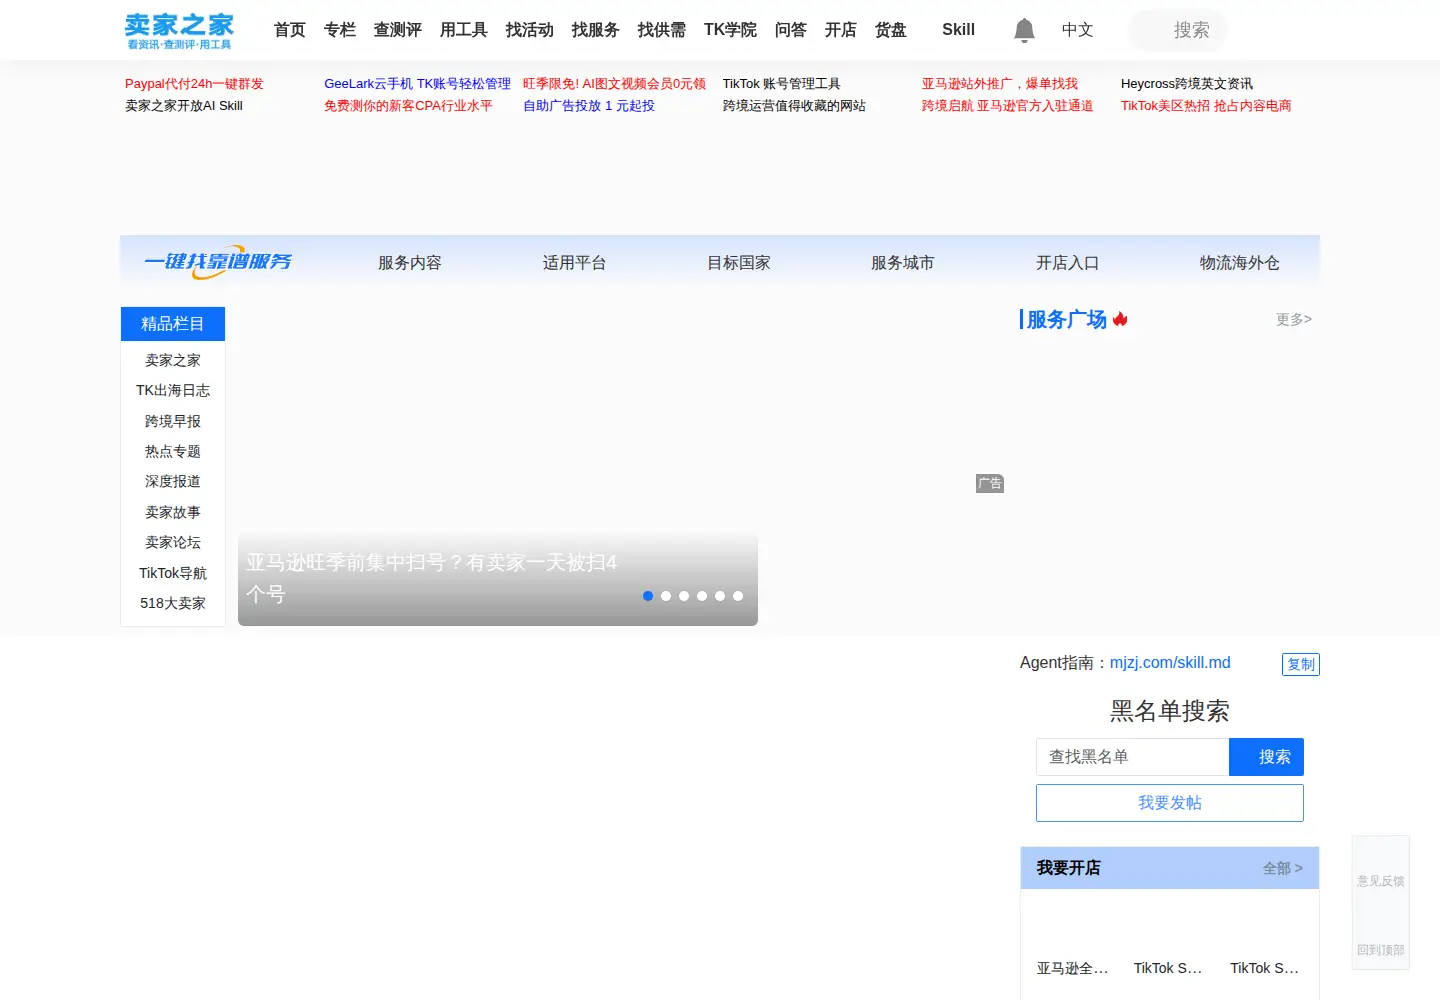The height and width of the screenshot is (1000, 1440).
Task: Select the fourth carousel dot
Action: click(702, 596)
